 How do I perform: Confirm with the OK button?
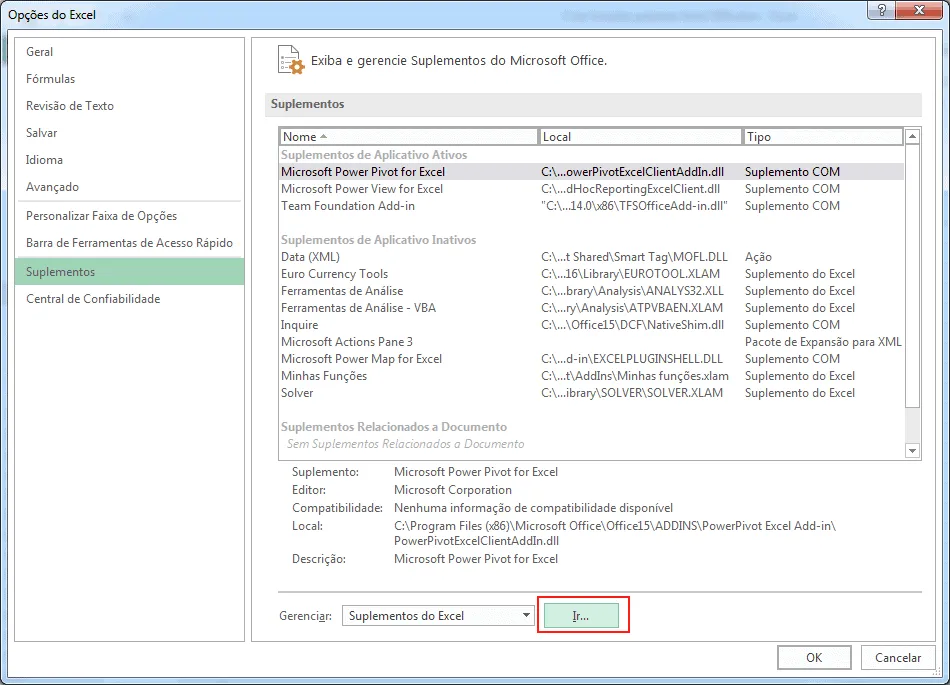coord(814,658)
